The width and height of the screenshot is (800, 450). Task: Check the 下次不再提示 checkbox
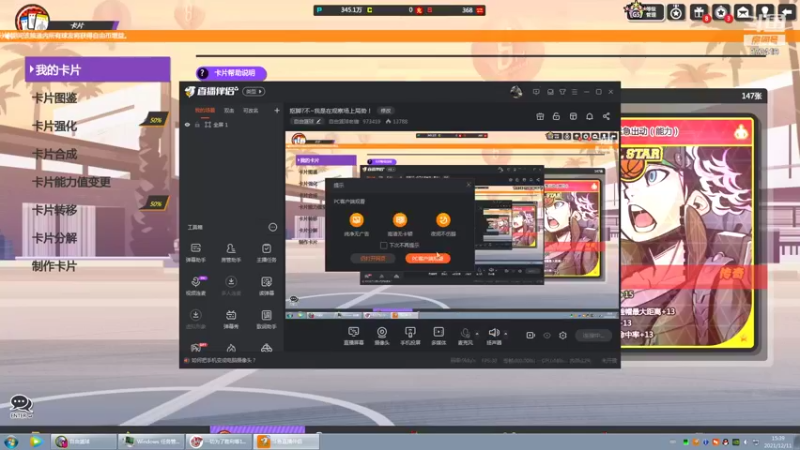tap(383, 245)
